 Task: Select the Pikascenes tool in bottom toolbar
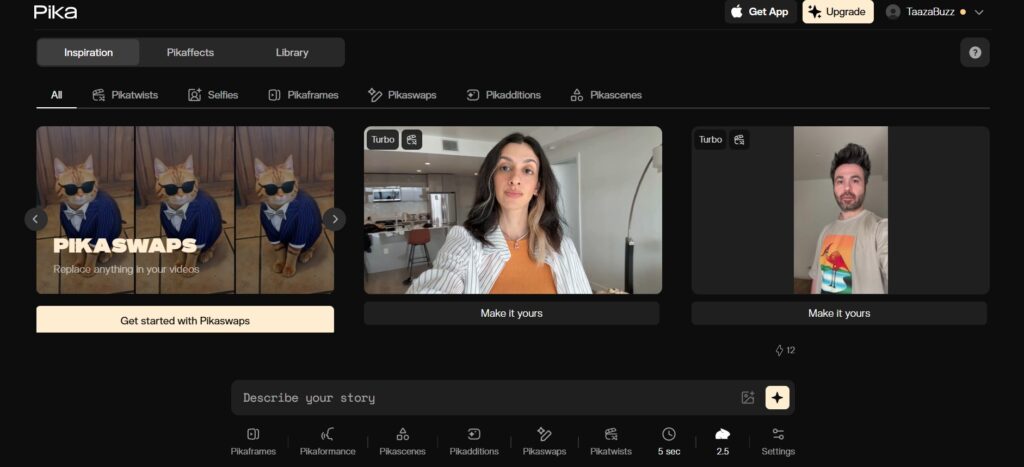pos(402,442)
